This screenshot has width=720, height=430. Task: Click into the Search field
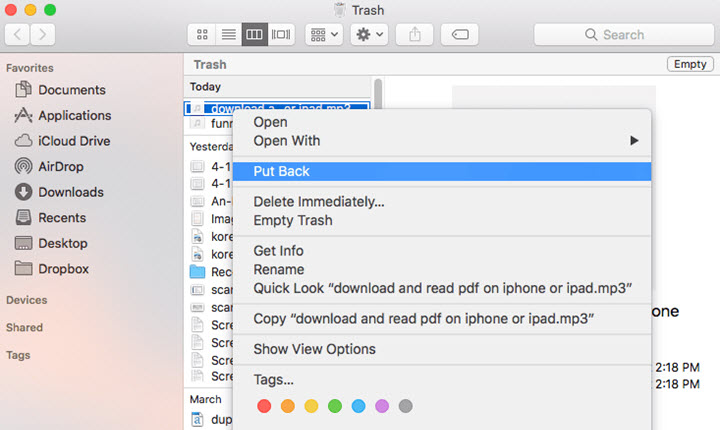[624, 34]
